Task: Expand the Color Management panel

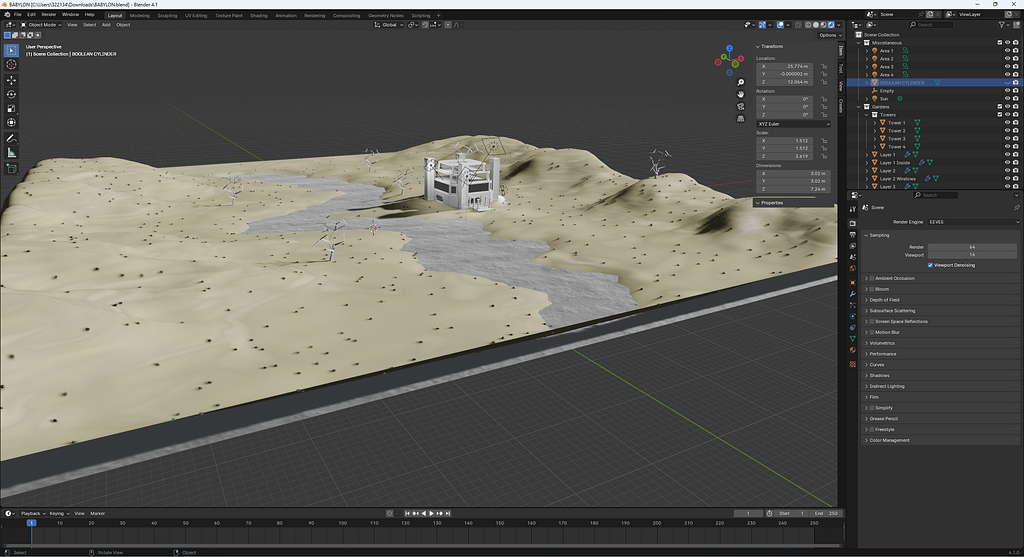Action: (889, 440)
